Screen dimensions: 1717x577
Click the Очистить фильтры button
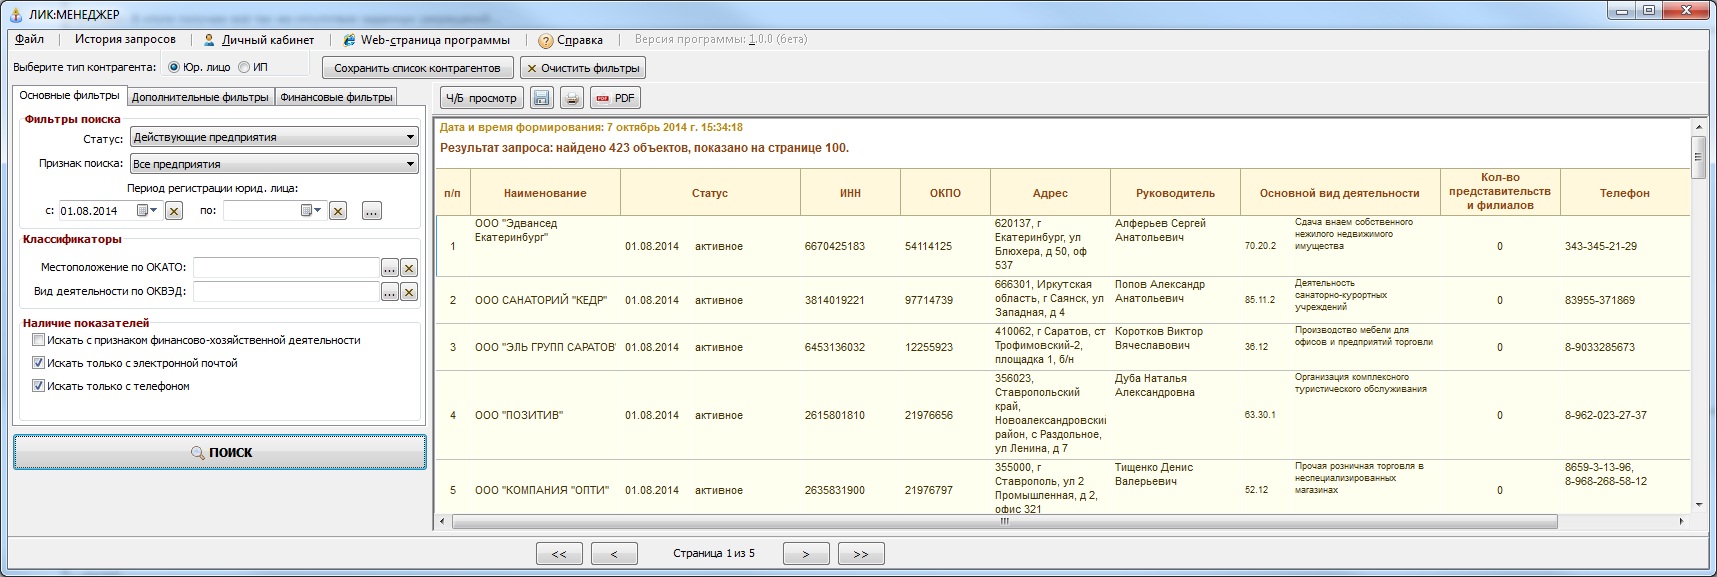pos(583,68)
